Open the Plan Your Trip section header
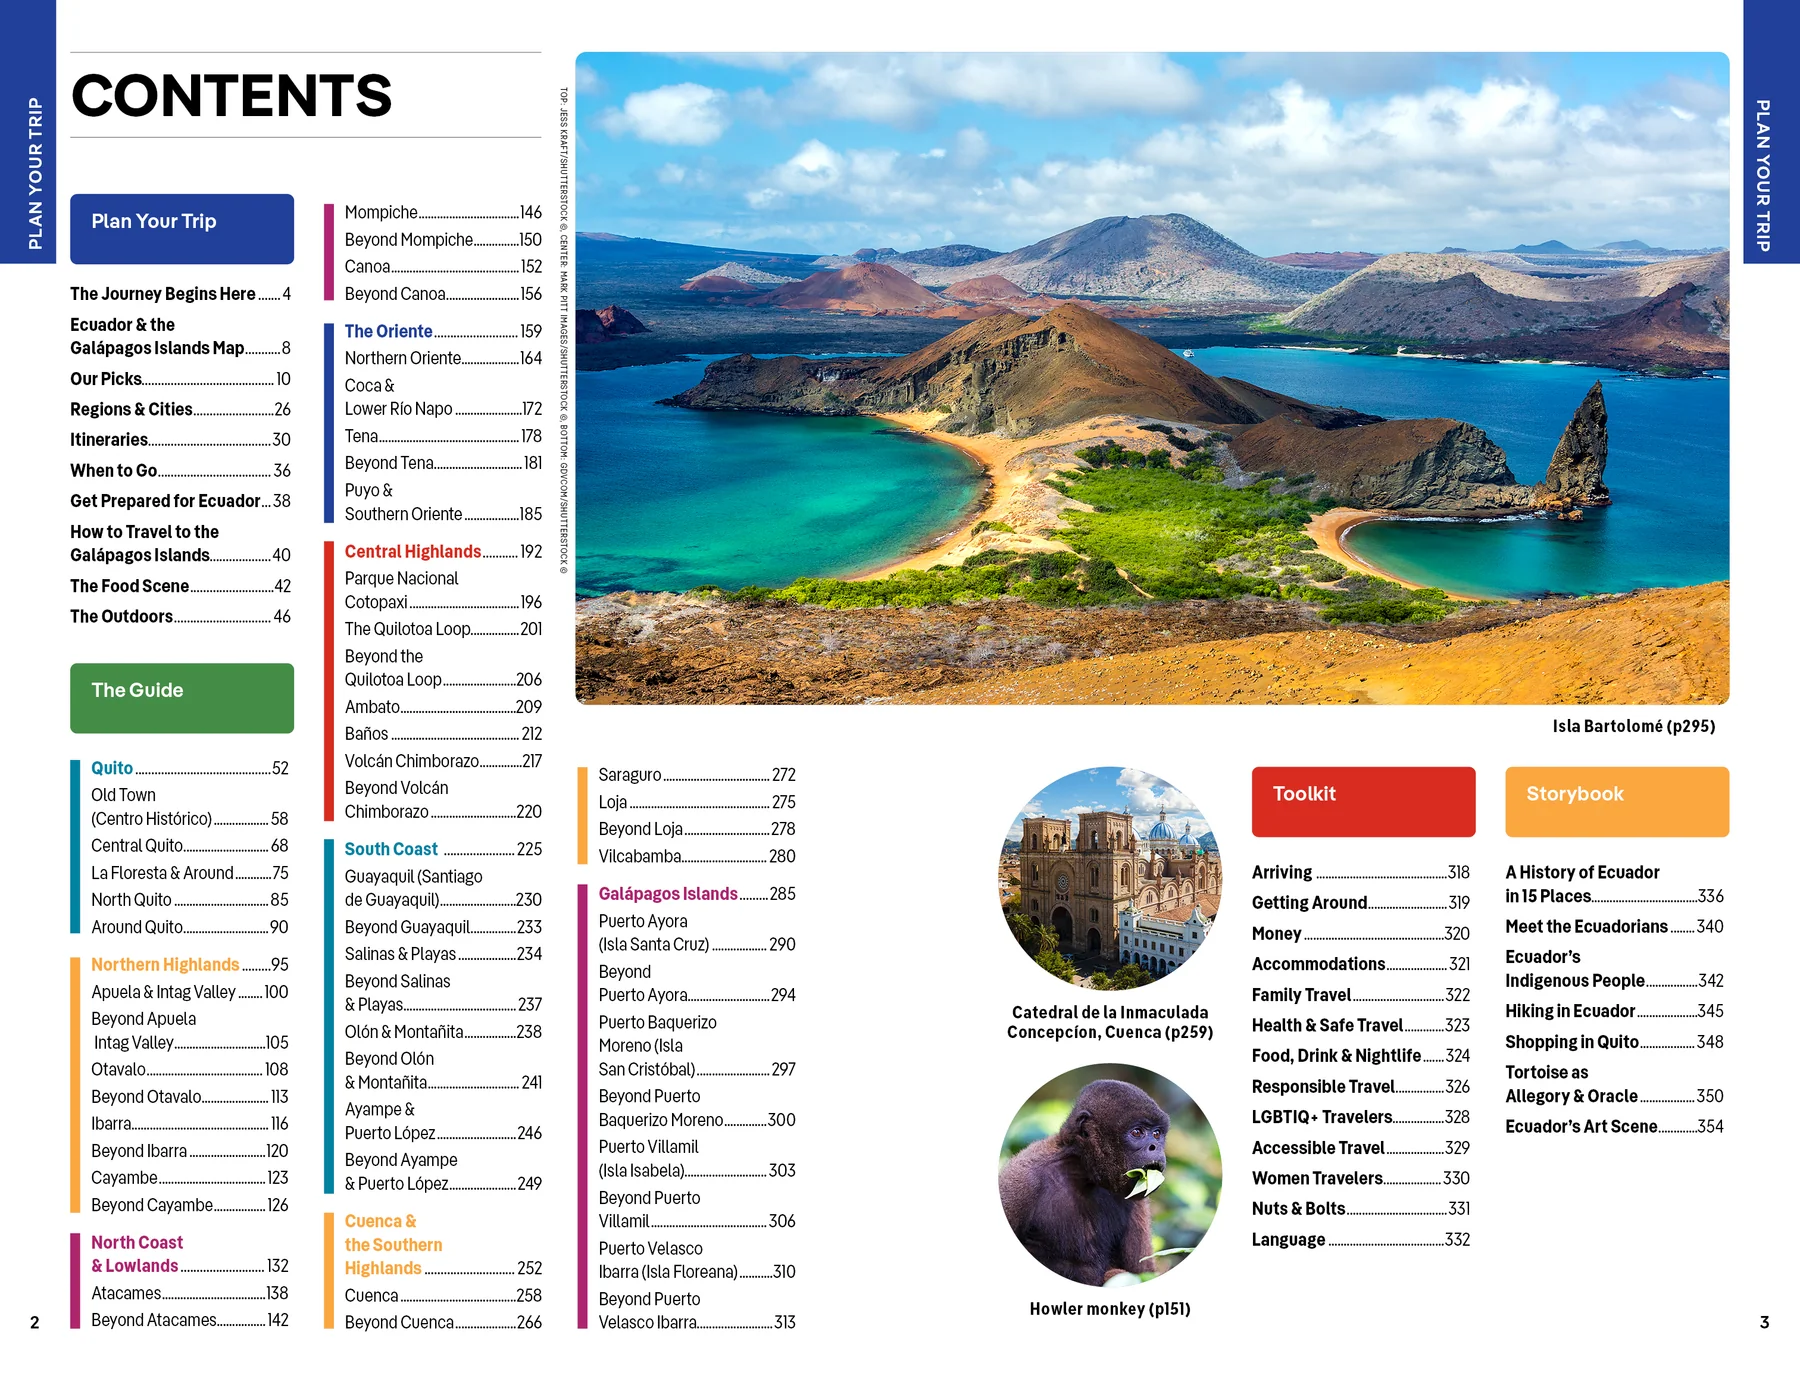Image resolution: width=1800 pixels, height=1385 pixels. point(180,229)
